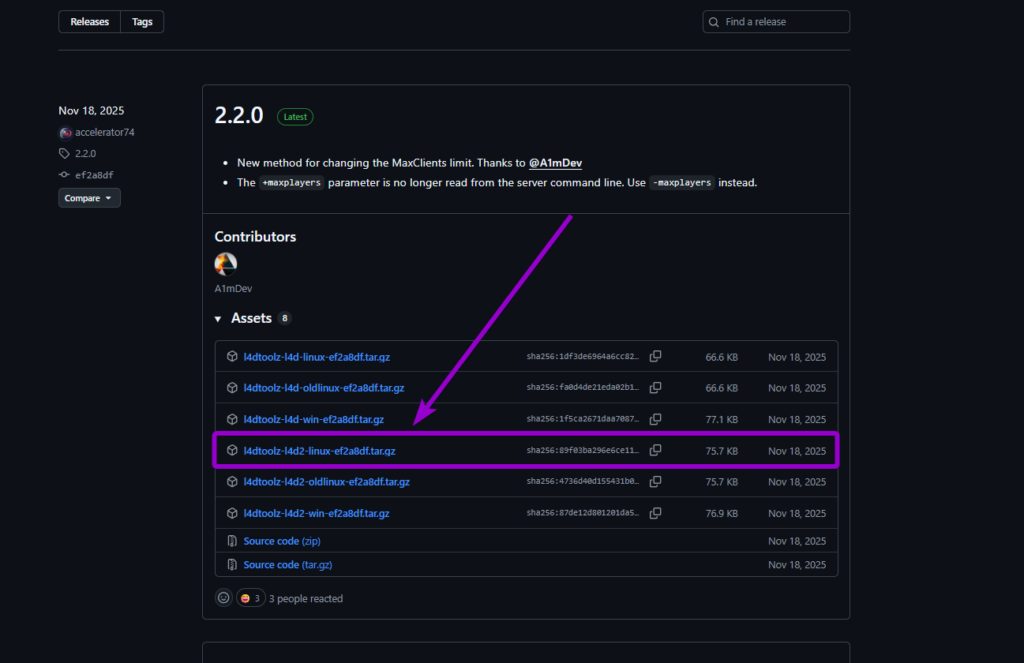Copy the checksum of l4dtoolz-l4d2-win asset
Viewport: 1024px width, 663px height.
click(x=655, y=513)
